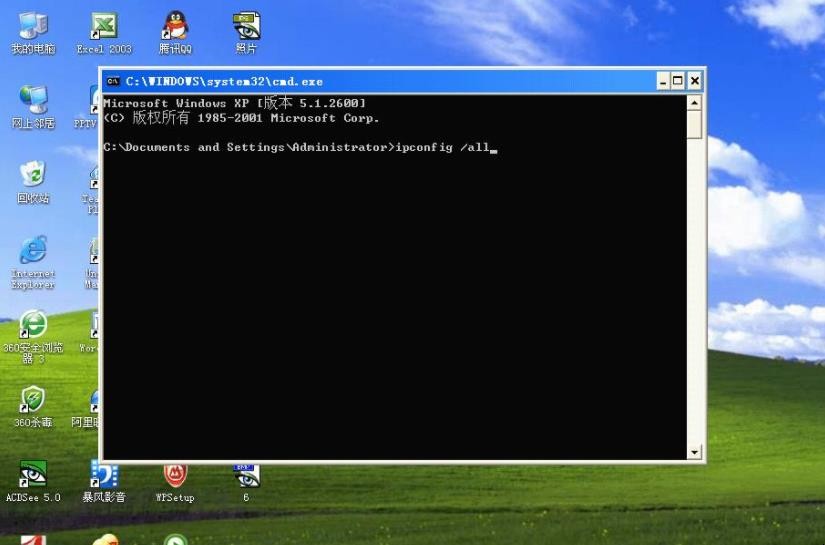Image resolution: width=825 pixels, height=545 pixels.
Task: Click the 'ipconfig /all' command text
Action: (442, 147)
